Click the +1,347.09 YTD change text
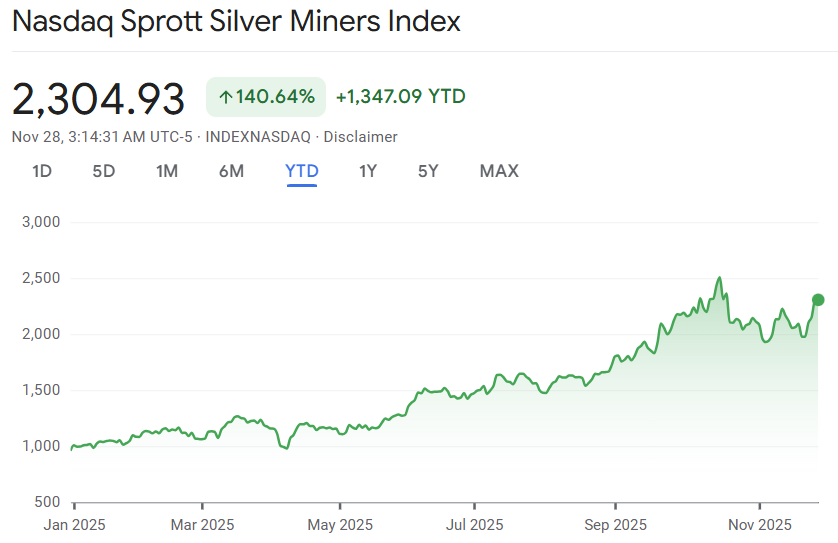Image resolution: width=838 pixels, height=543 pixels. [x=401, y=97]
